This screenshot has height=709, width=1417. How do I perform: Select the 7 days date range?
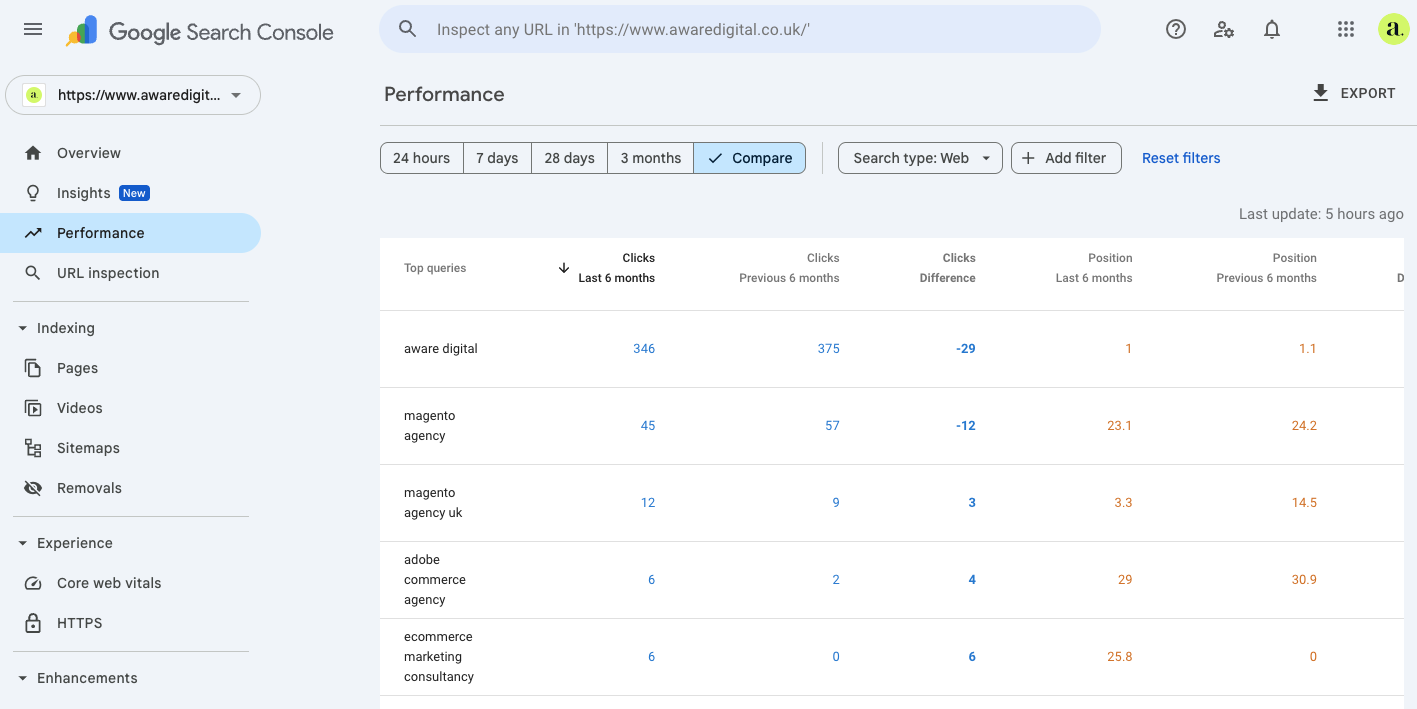(497, 158)
